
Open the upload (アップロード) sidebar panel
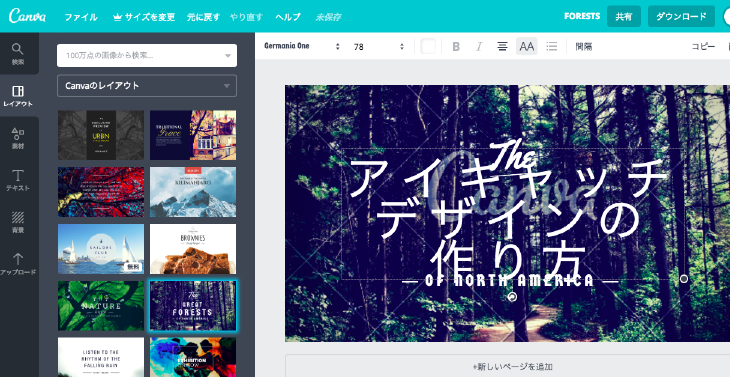point(18,264)
